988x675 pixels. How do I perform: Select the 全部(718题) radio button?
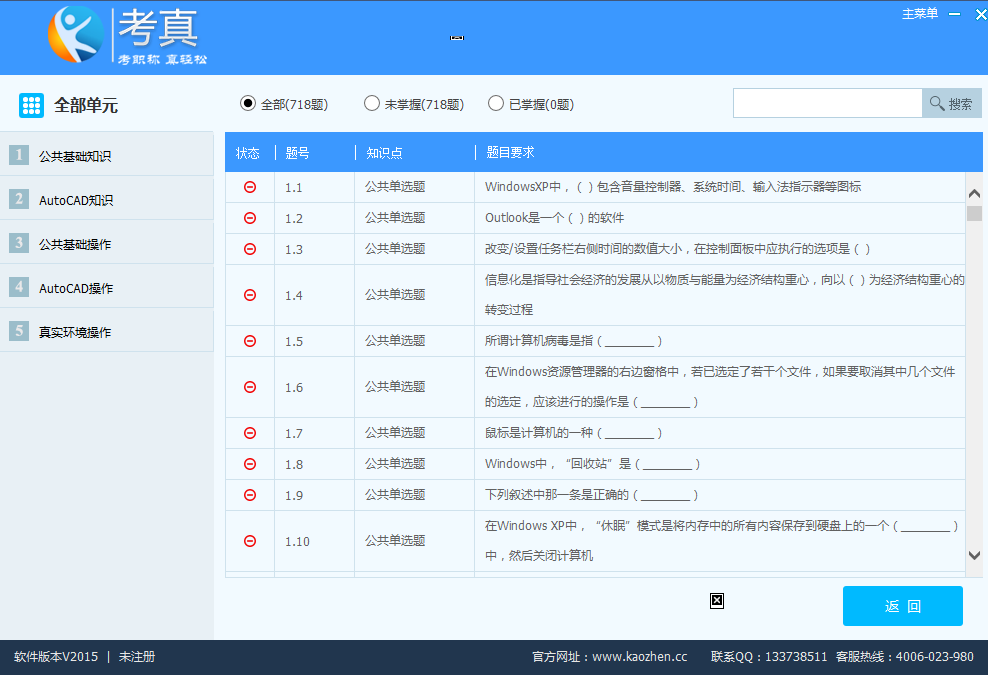pos(248,103)
